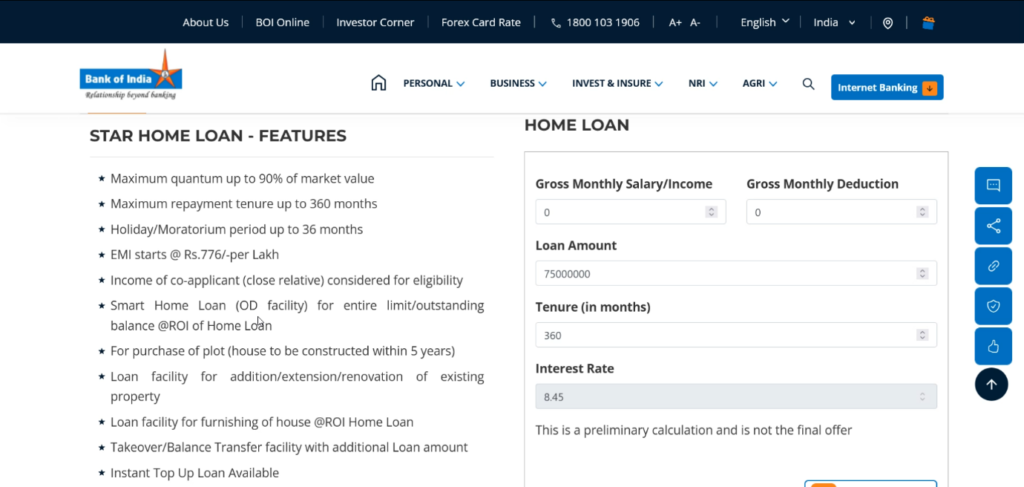Click the Tenure in months field

pos(736,335)
